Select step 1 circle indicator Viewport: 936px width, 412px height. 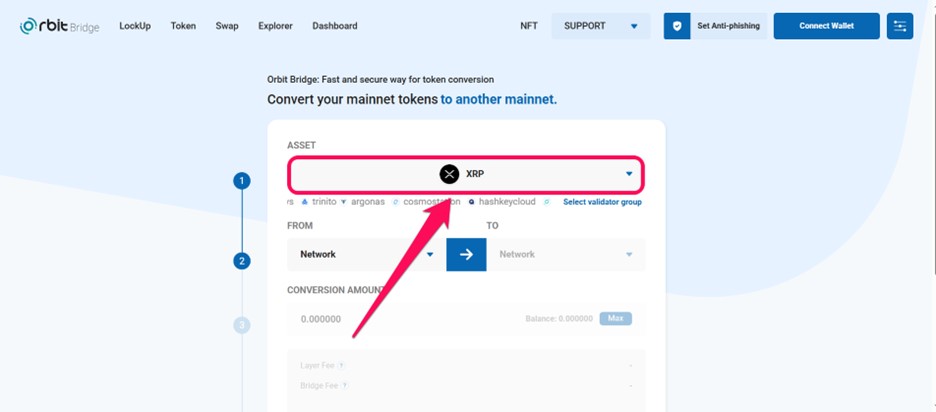242,181
